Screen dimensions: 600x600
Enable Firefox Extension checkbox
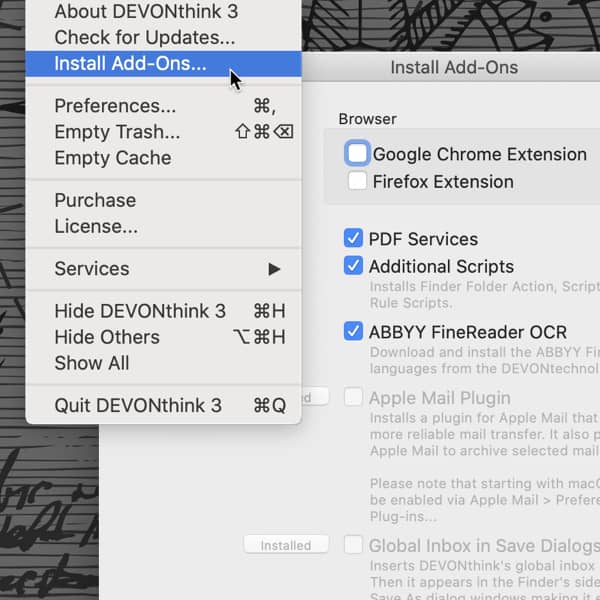(357, 181)
